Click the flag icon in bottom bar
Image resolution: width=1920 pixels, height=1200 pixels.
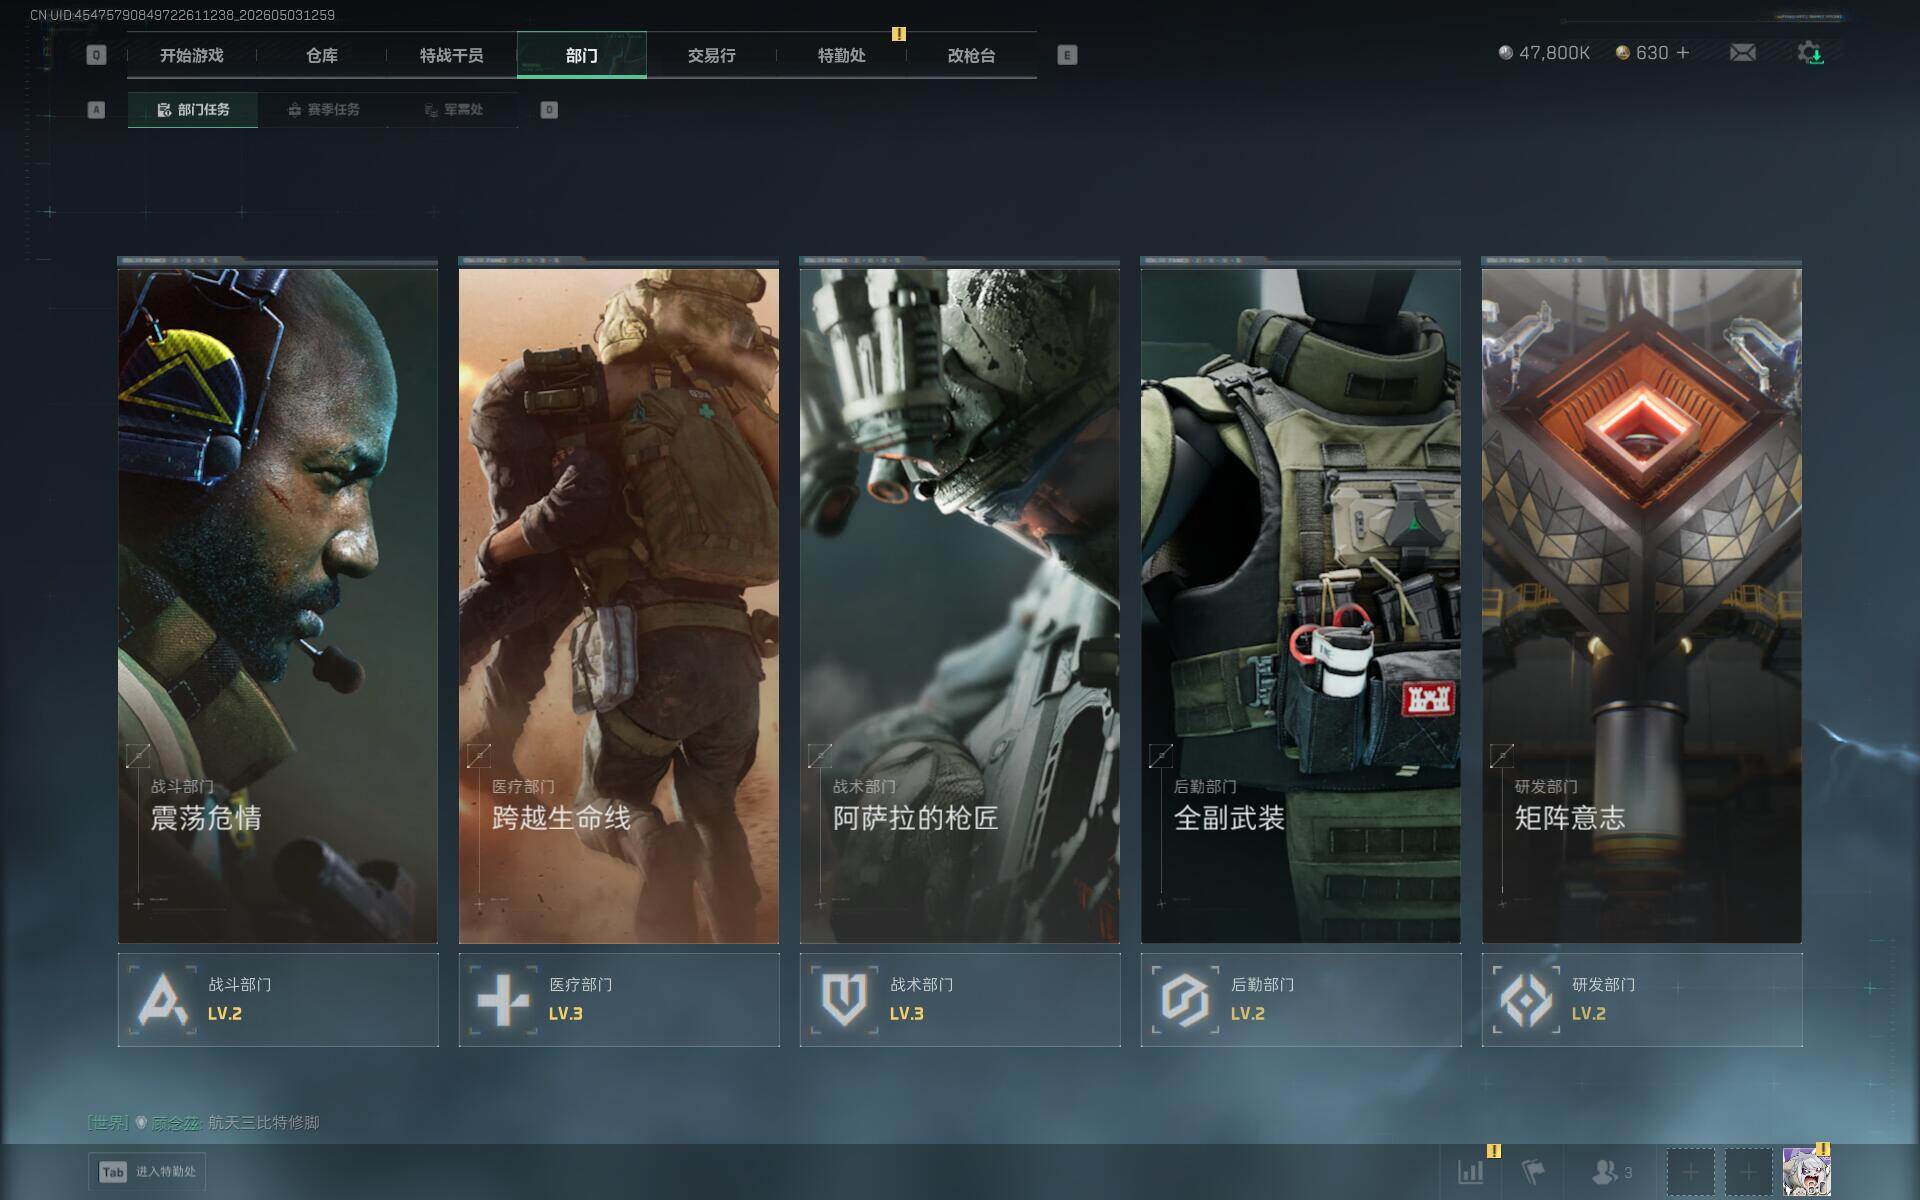[1532, 1171]
